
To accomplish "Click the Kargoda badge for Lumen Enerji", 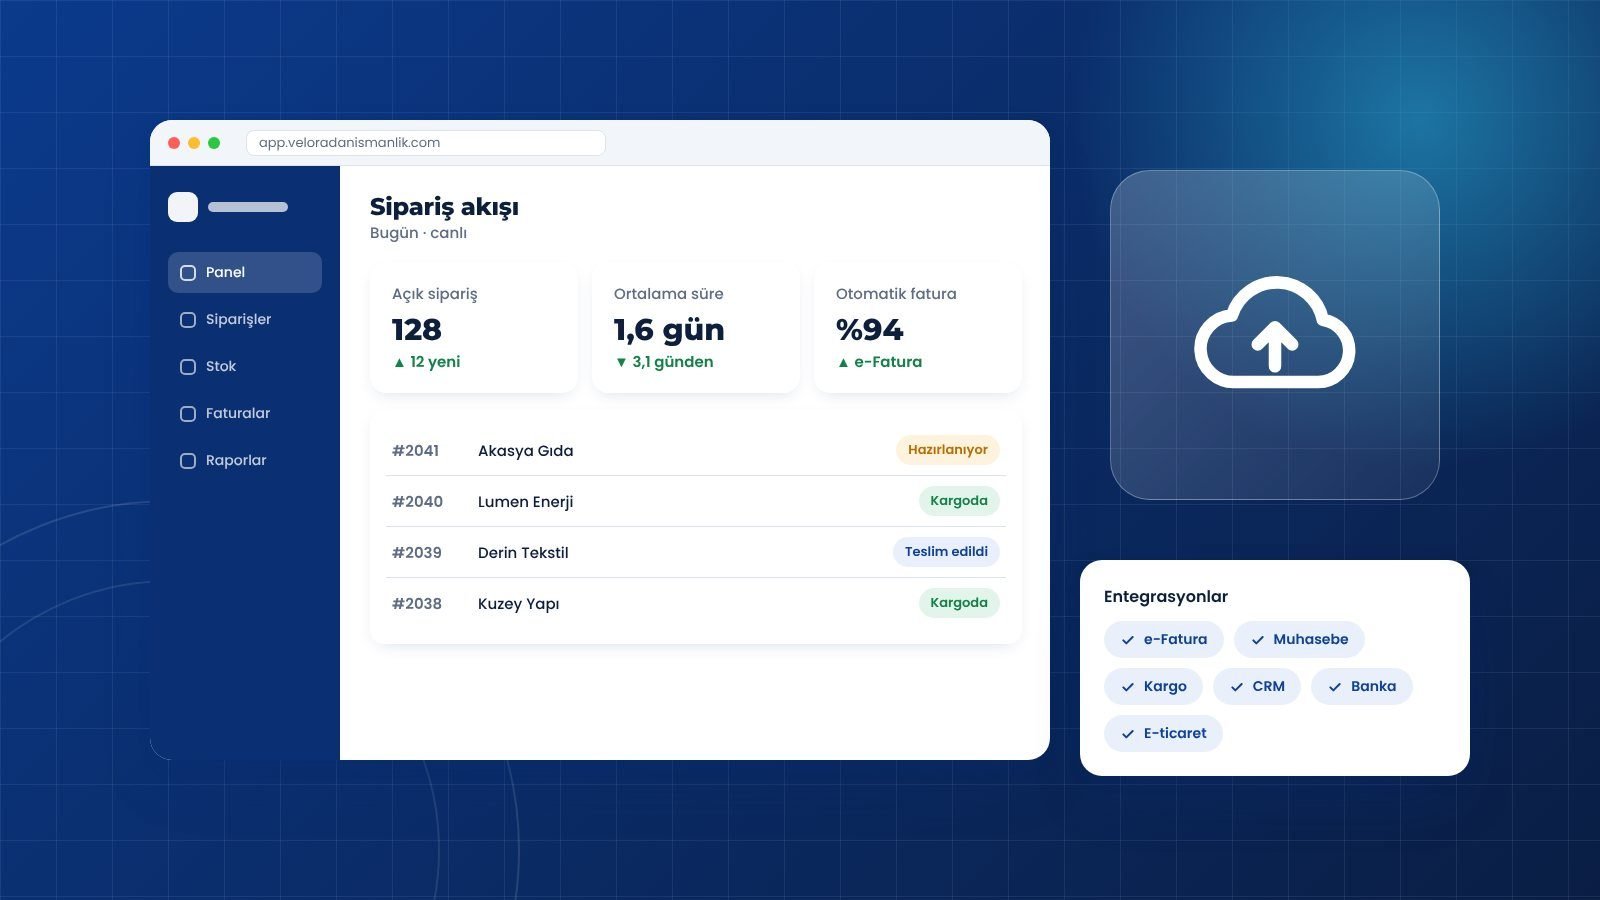I will [x=959, y=501].
